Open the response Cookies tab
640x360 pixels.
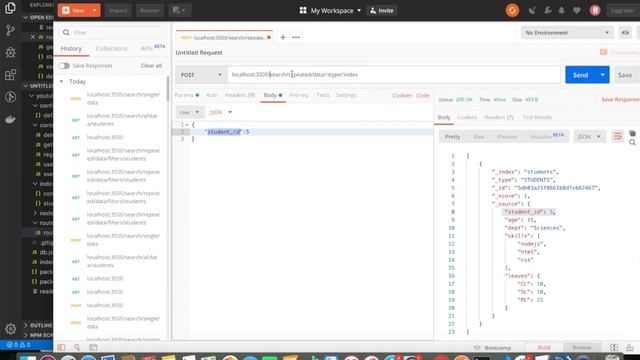(467, 117)
